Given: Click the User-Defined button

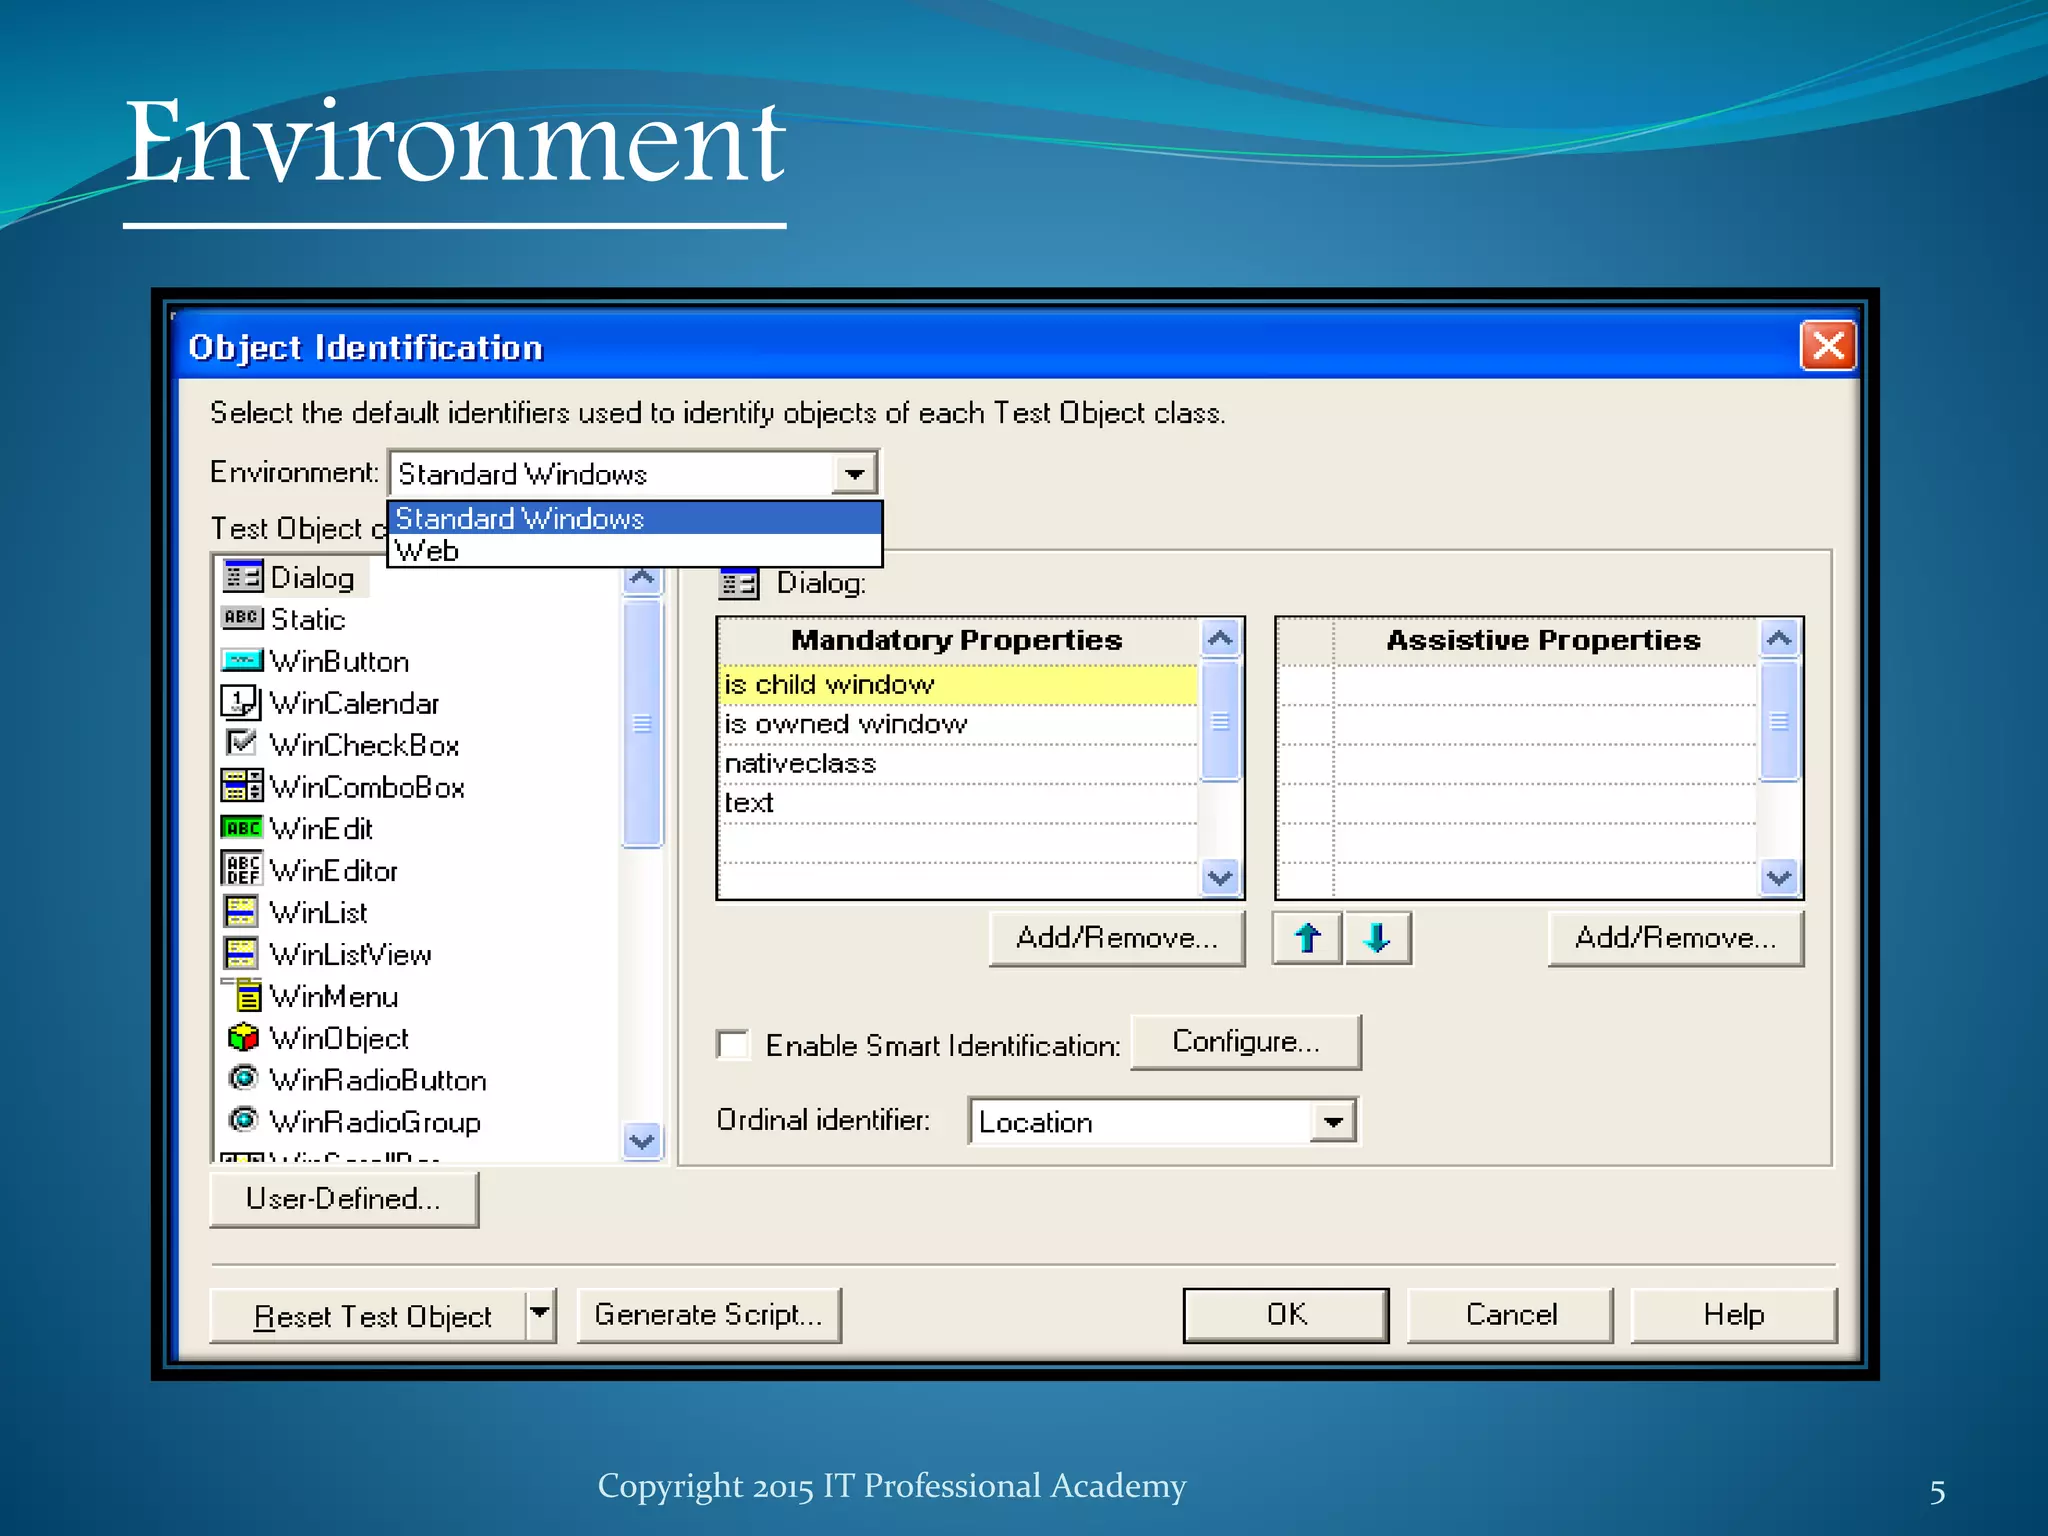Looking at the screenshot, I should coord(344,1199).
